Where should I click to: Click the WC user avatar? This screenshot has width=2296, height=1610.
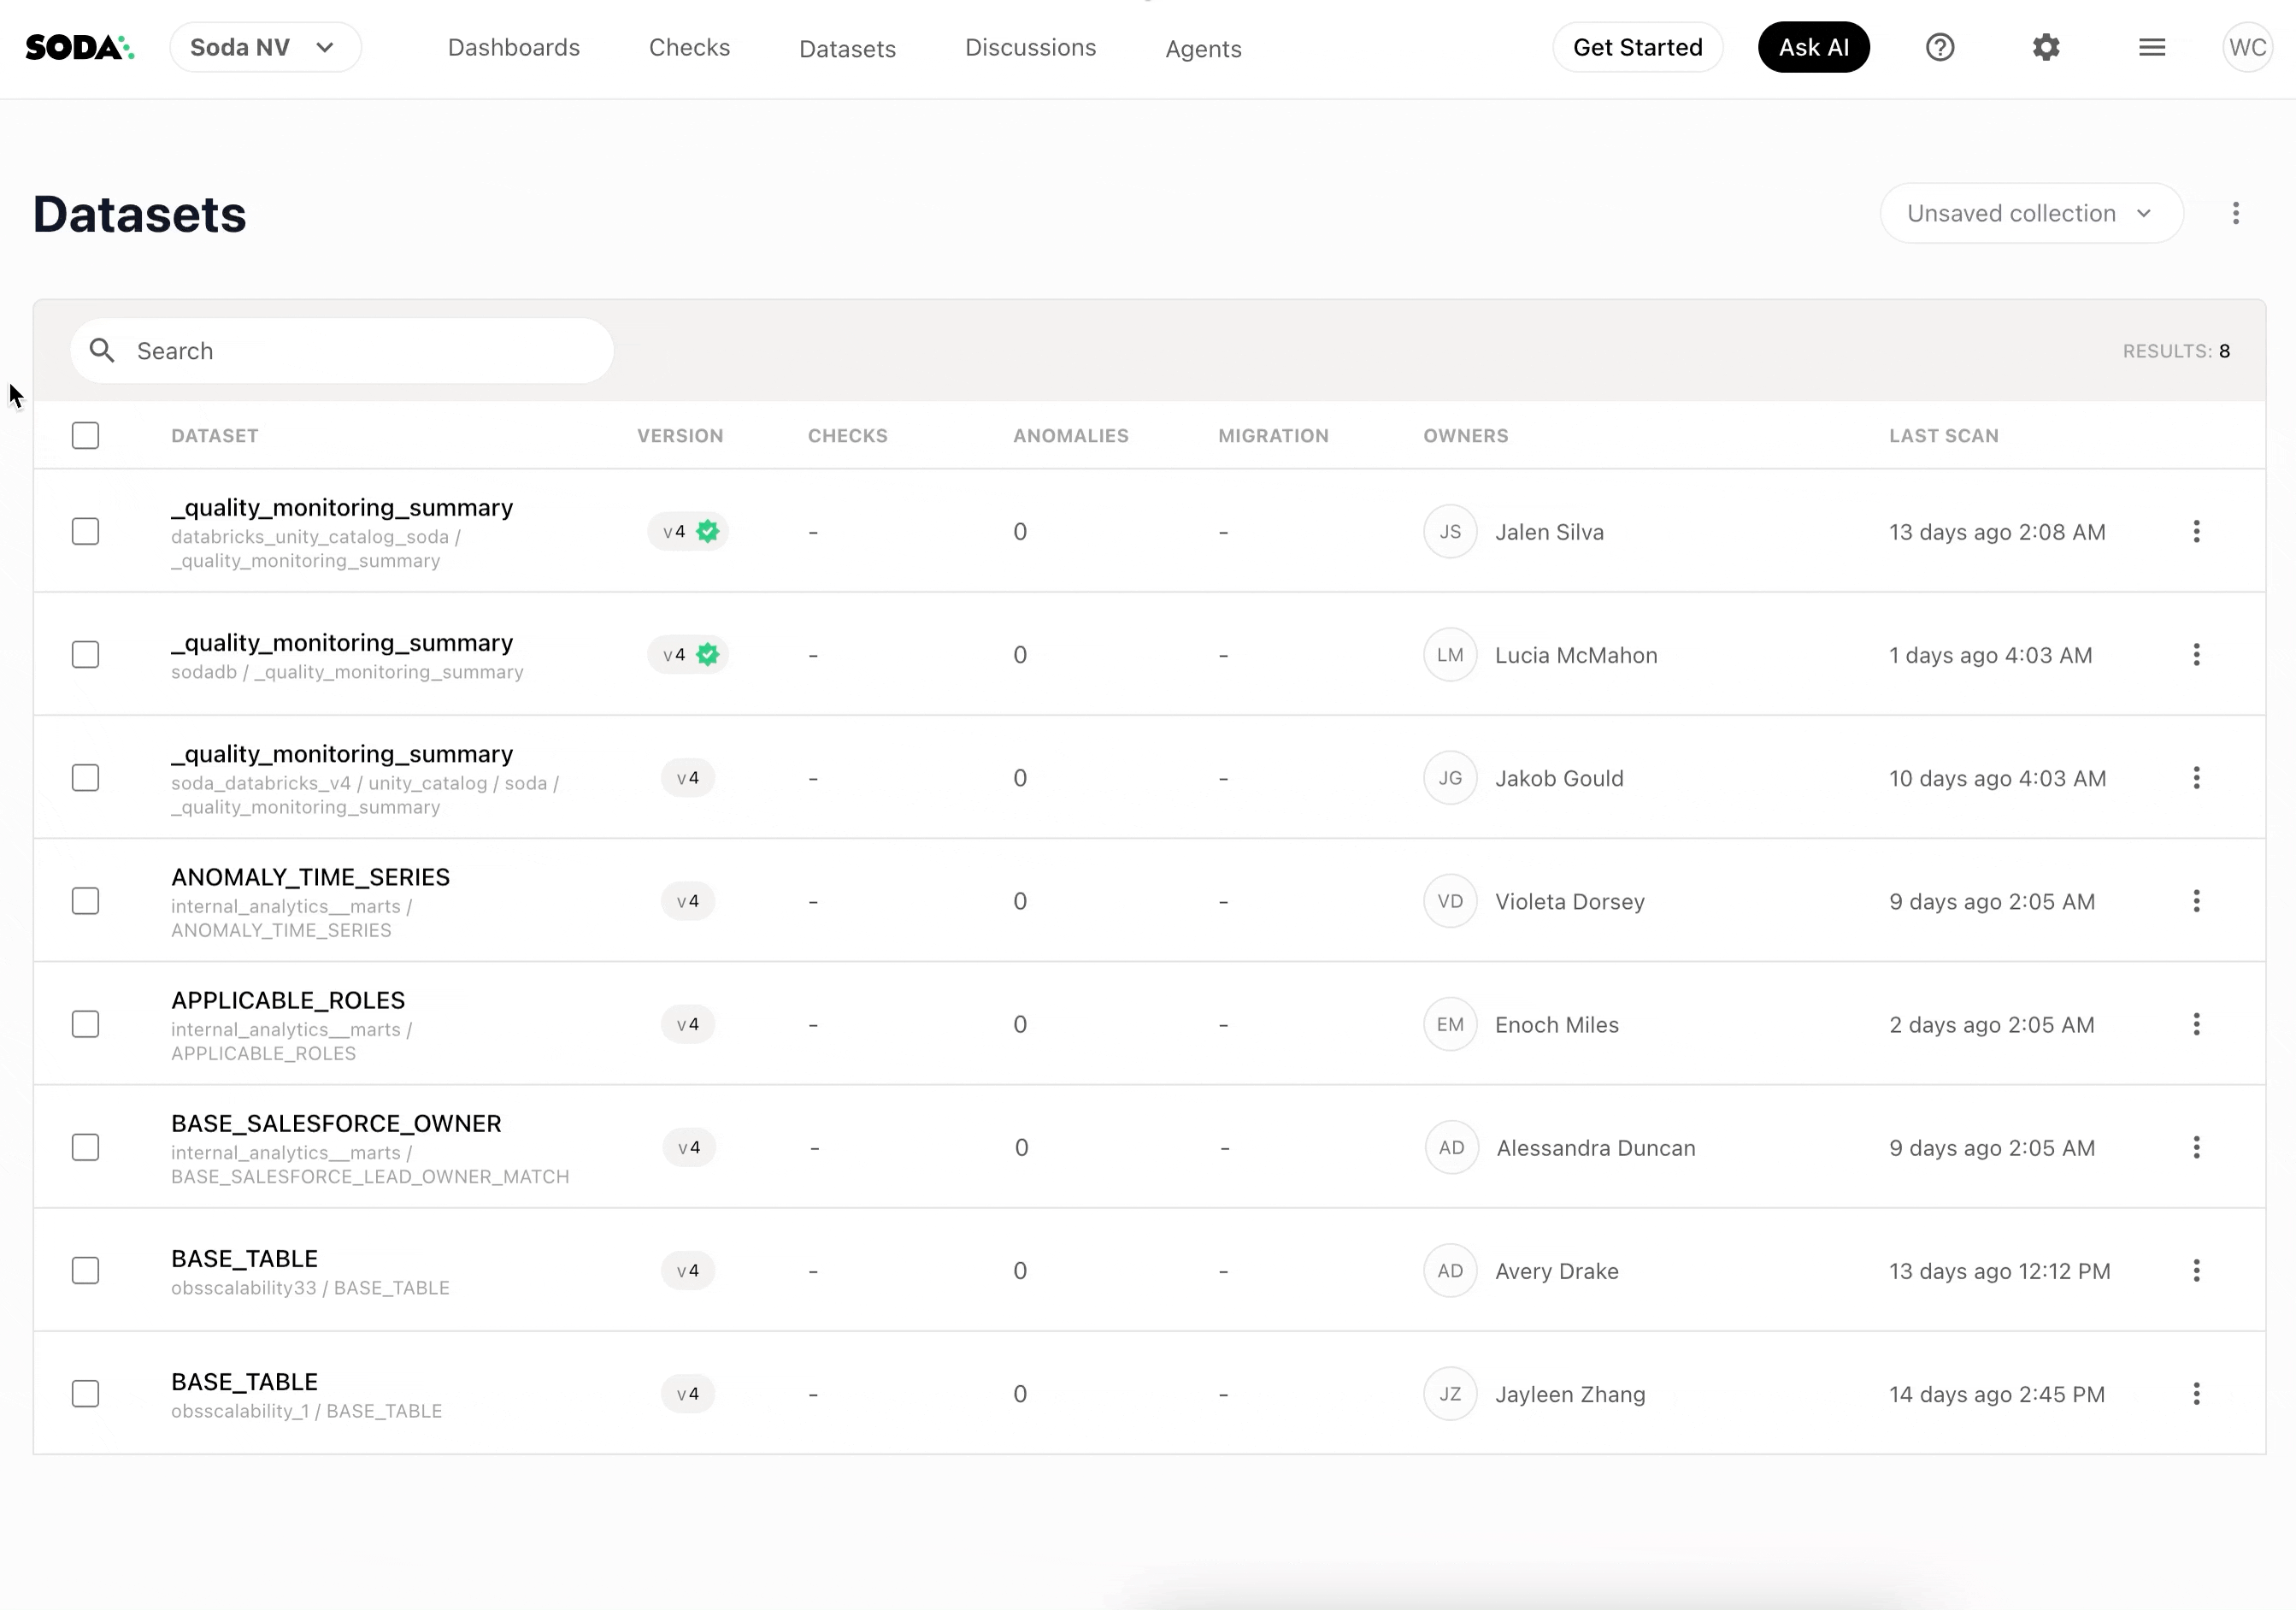pos(2247,47)
